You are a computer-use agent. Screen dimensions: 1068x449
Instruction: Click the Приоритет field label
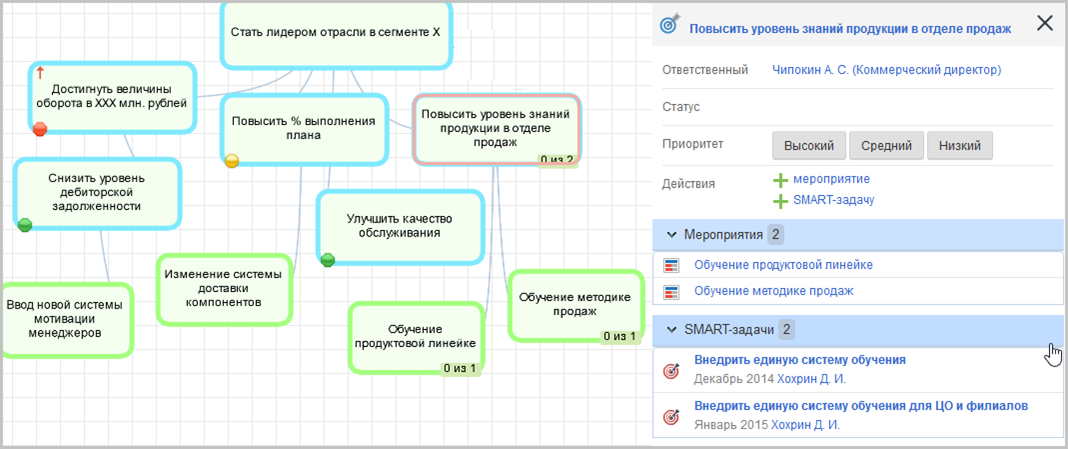693,144
